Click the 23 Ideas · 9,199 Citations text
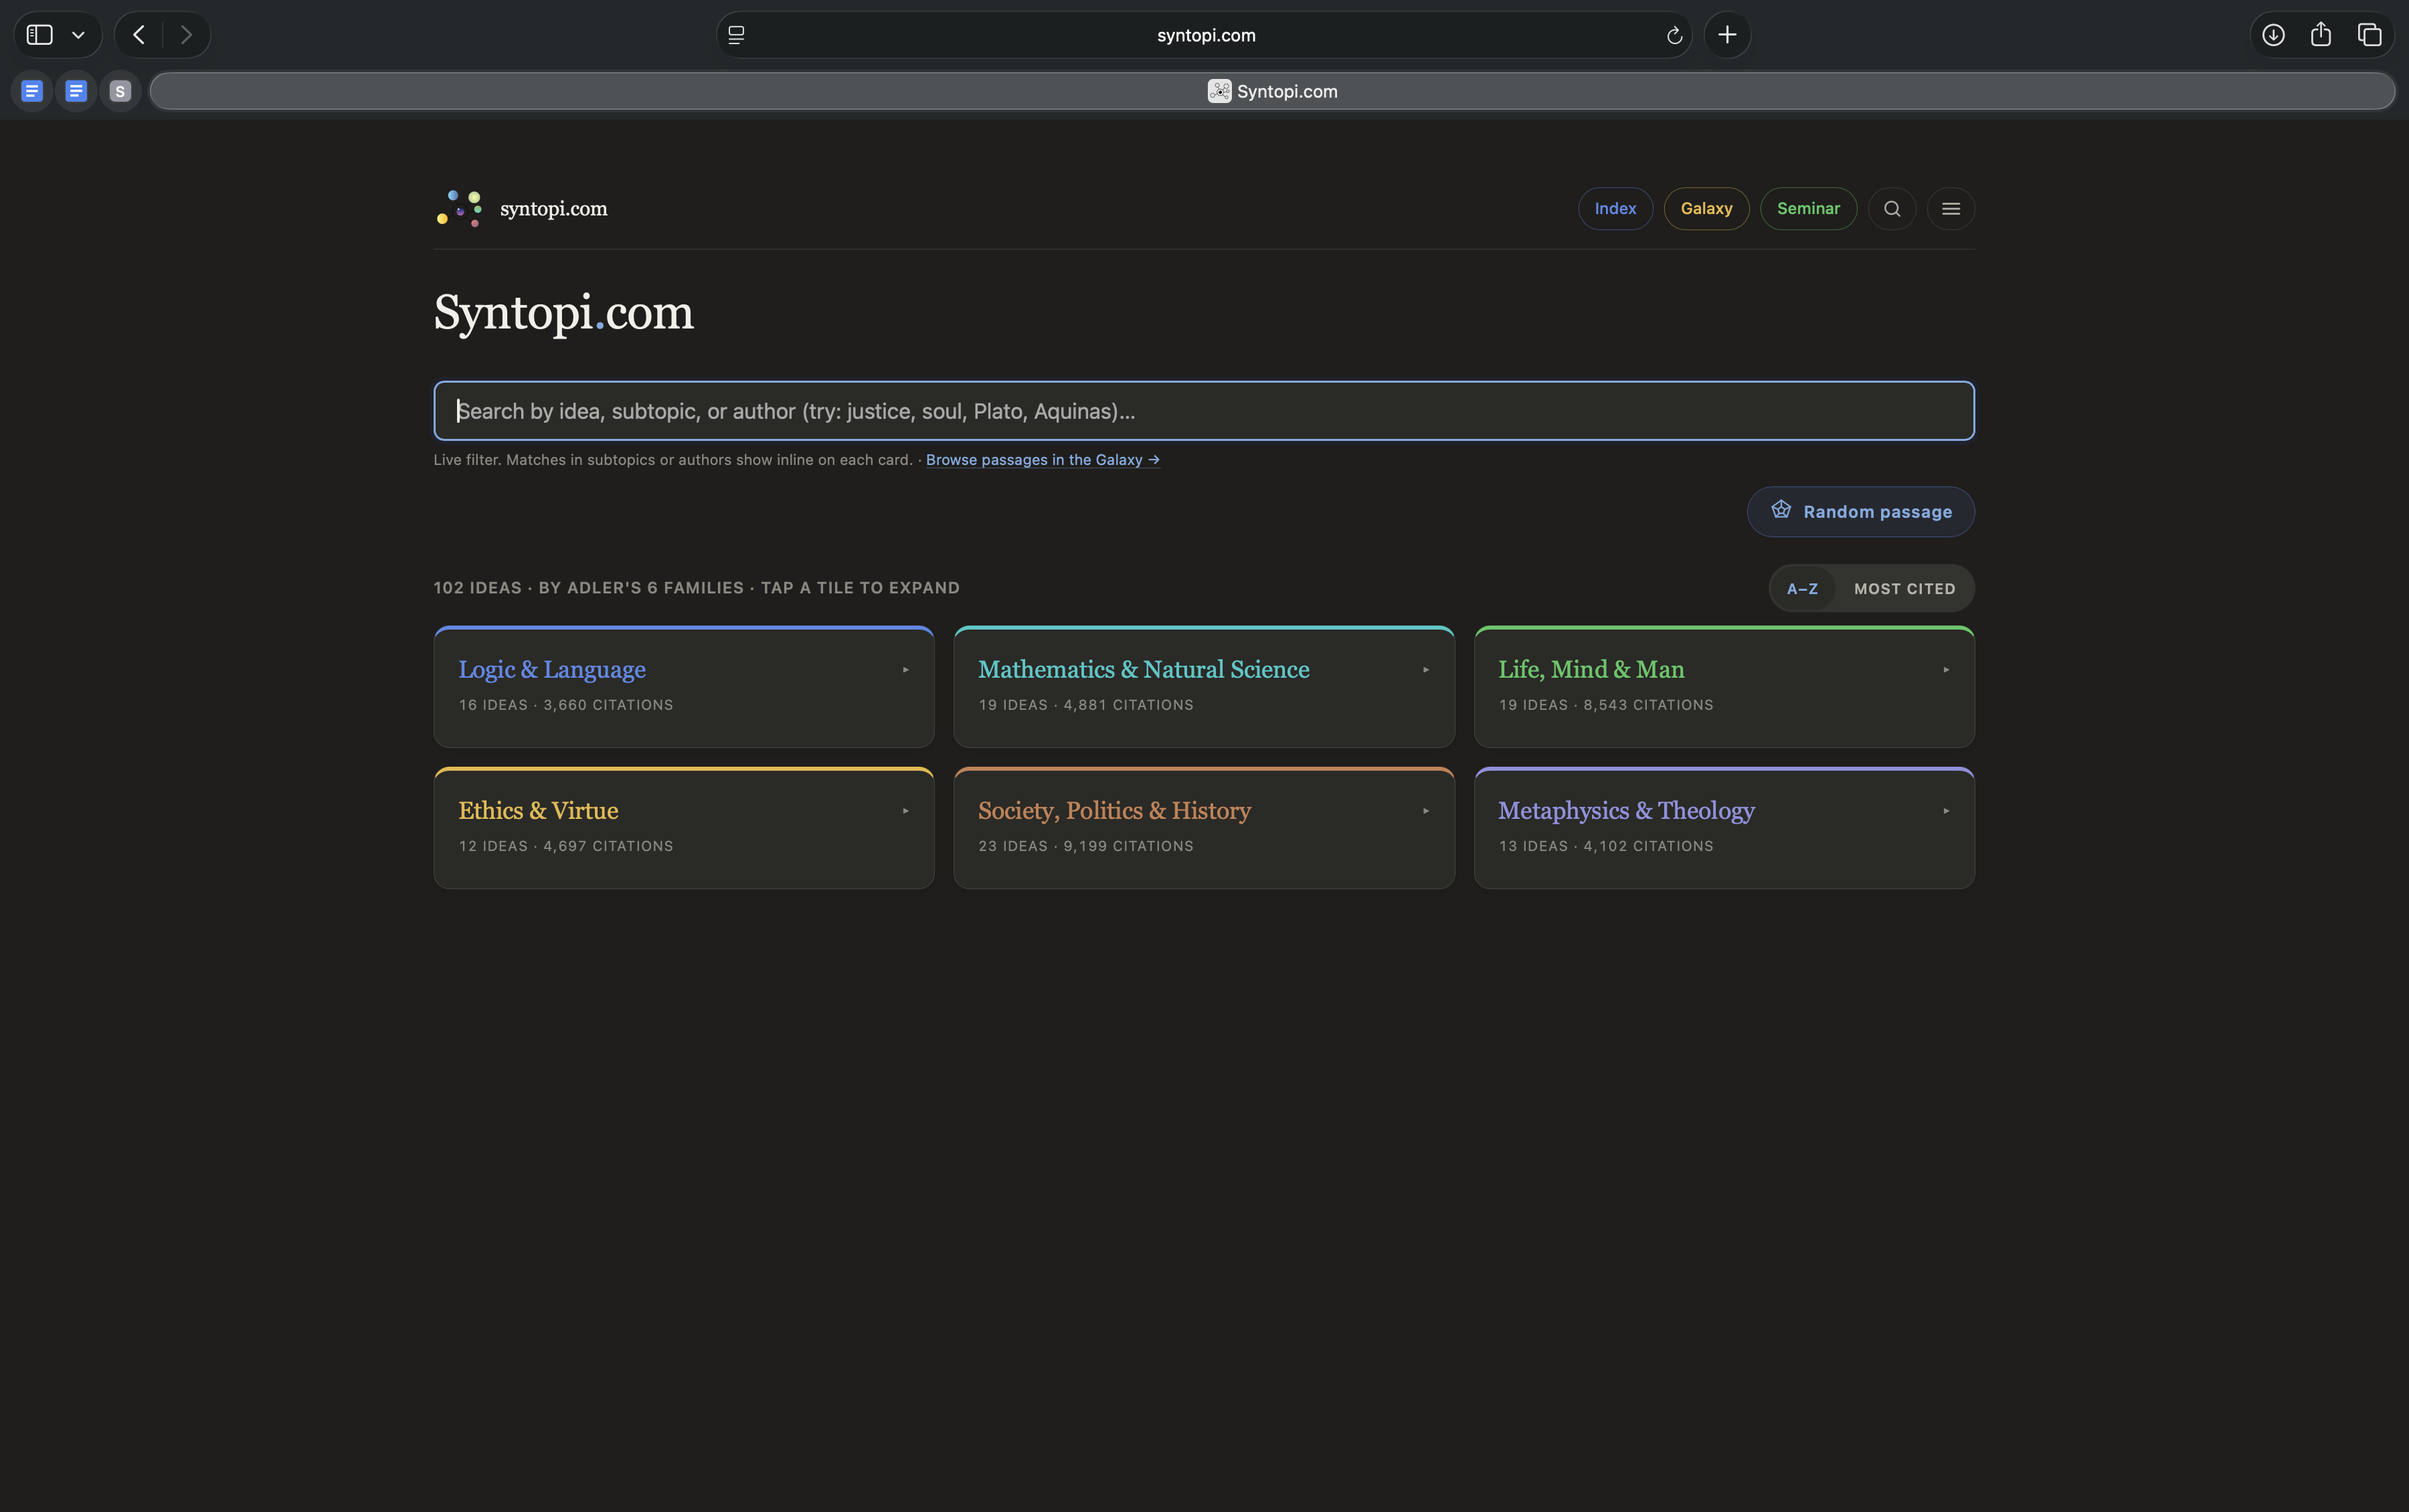The width and height of the screenshot is (2409, 1512). (1086, 846)
